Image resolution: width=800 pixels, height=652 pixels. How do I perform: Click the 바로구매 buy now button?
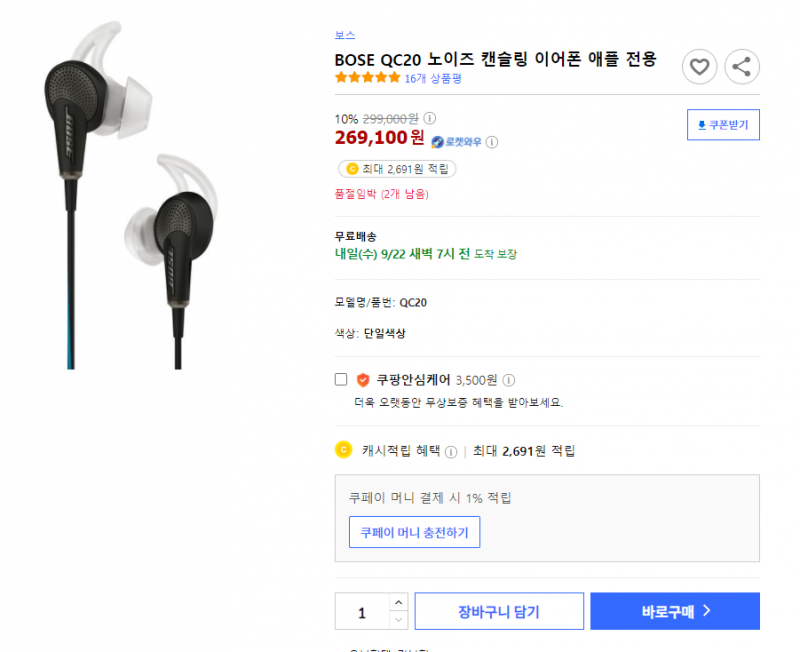675,611
